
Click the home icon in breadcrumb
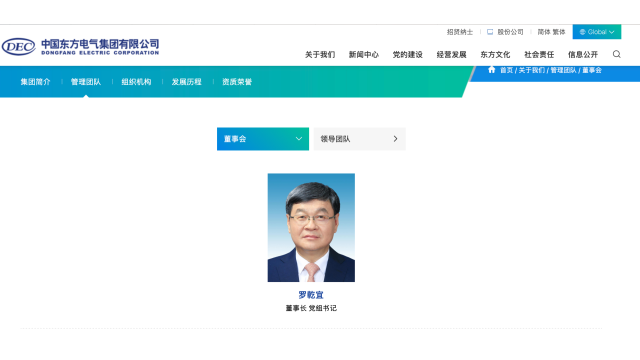point(491,70)
